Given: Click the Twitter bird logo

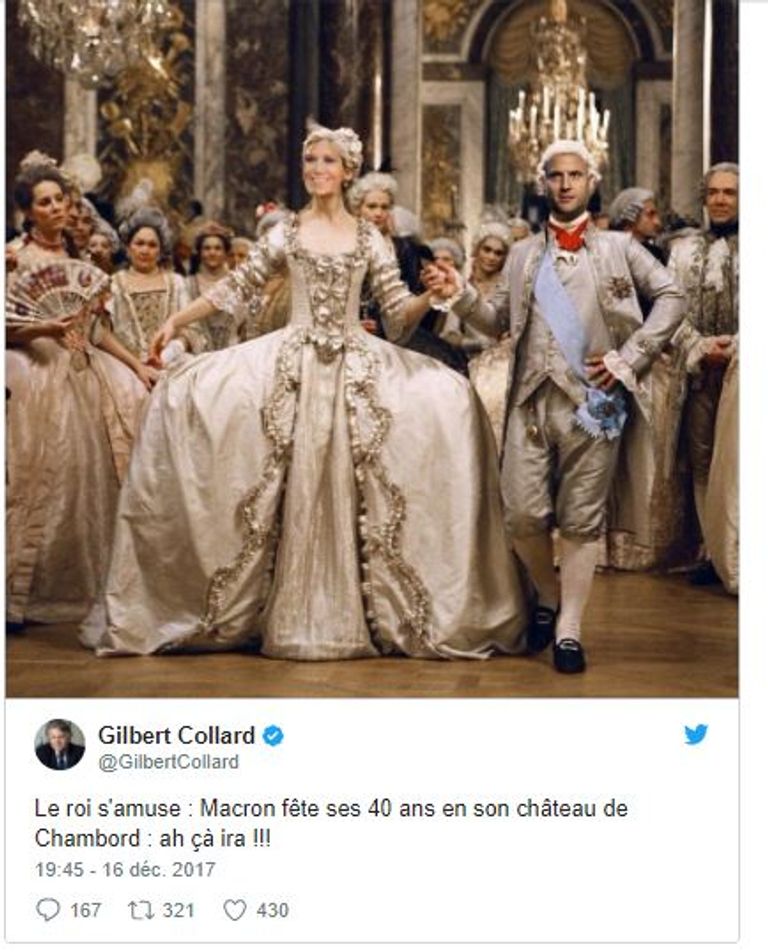Looking at the screenshot, I should pyautogui.click(x=695, y=735).
